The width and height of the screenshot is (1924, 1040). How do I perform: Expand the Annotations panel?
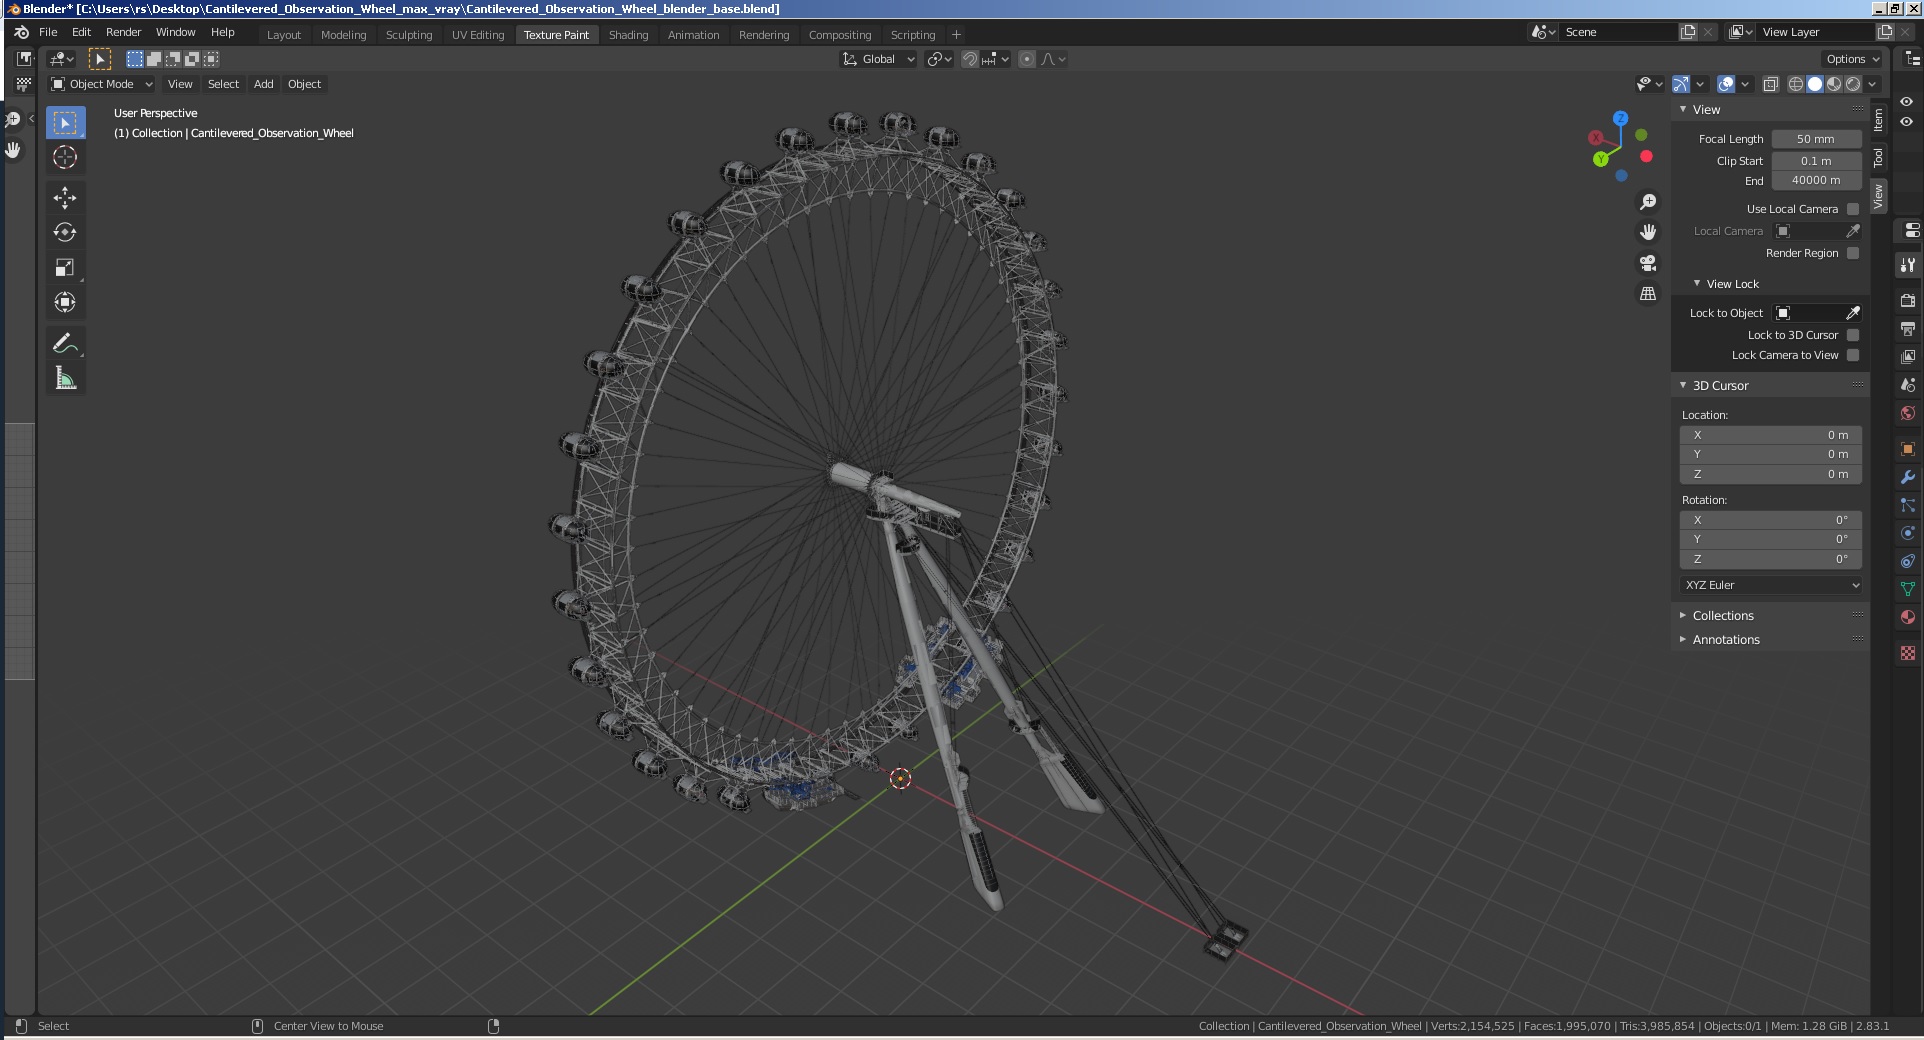click(1726, 640)
